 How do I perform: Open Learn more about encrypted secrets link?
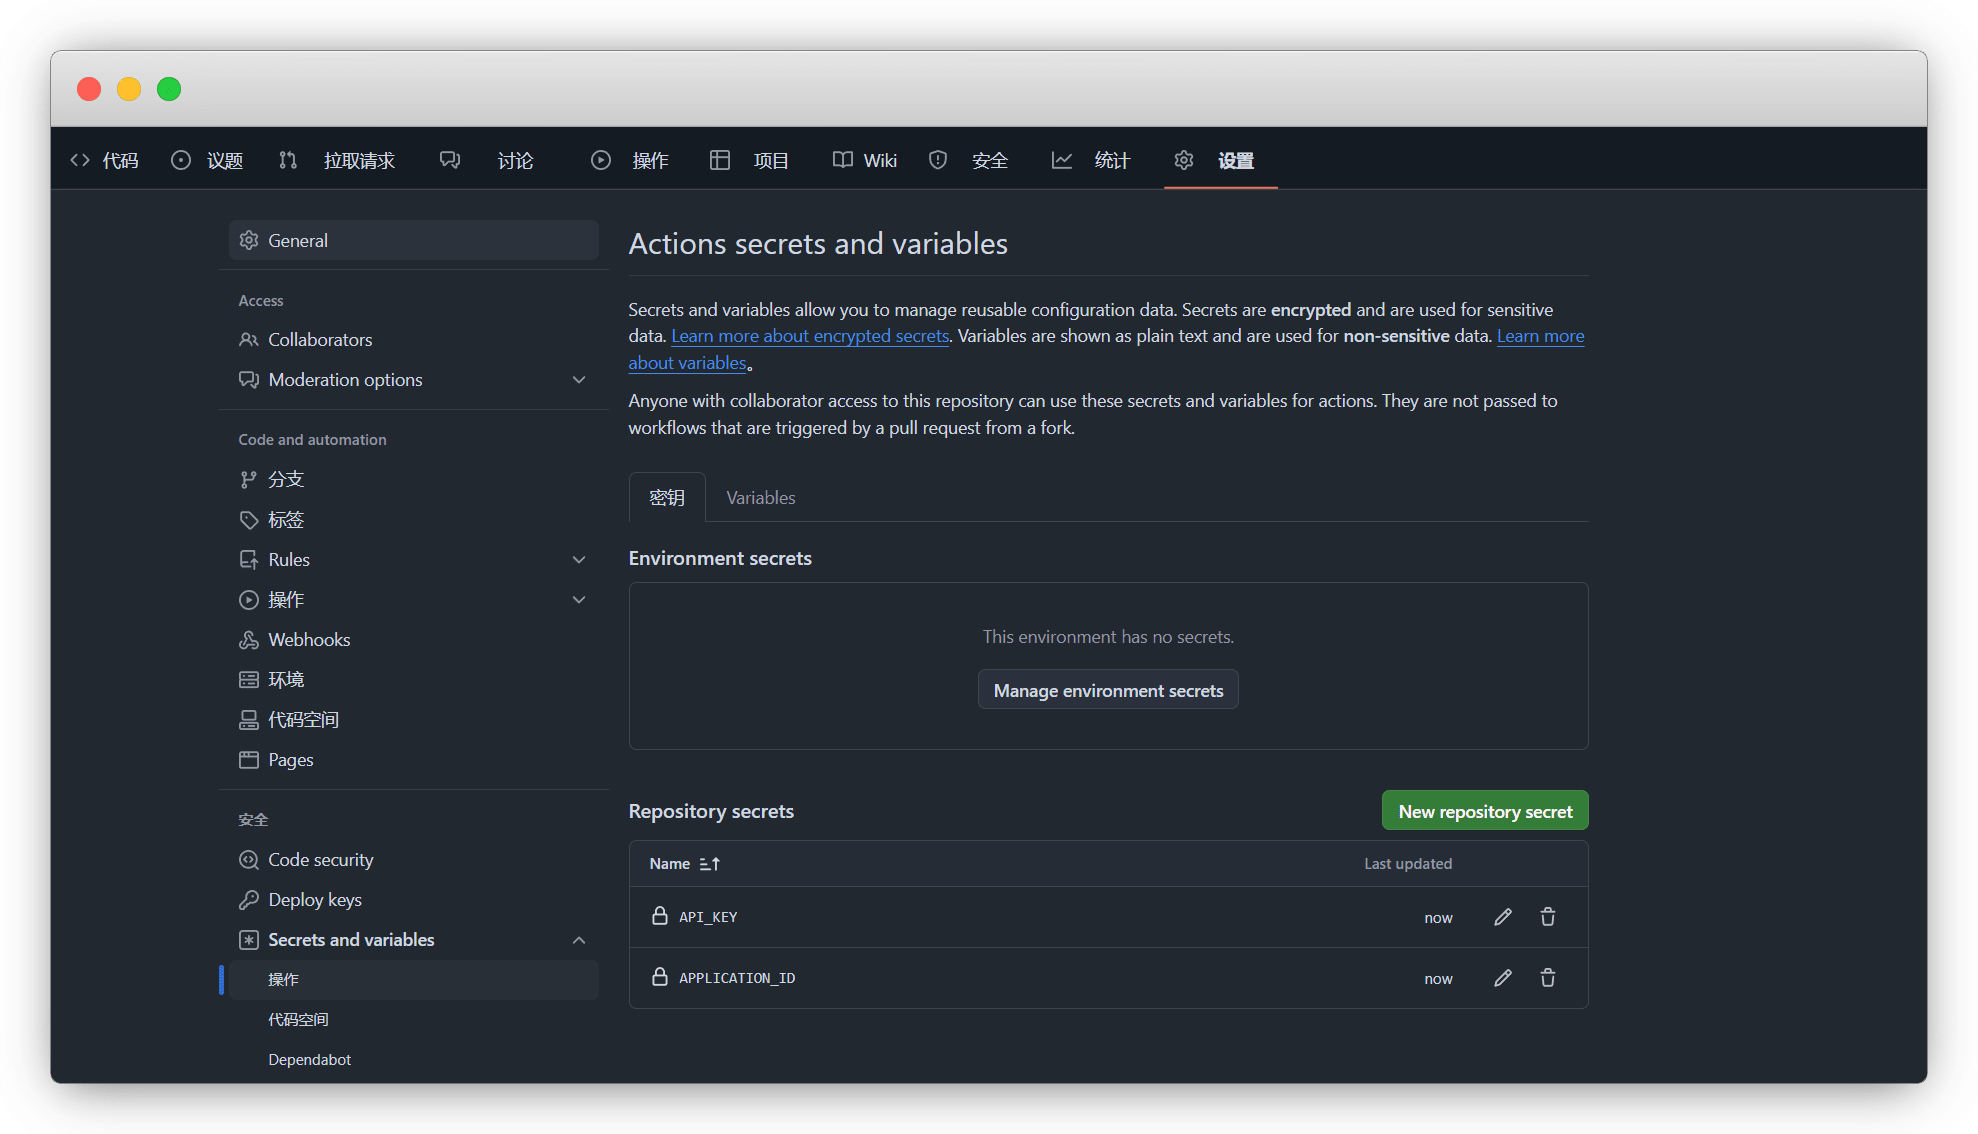pyautogui.click(x=810, y=336)
